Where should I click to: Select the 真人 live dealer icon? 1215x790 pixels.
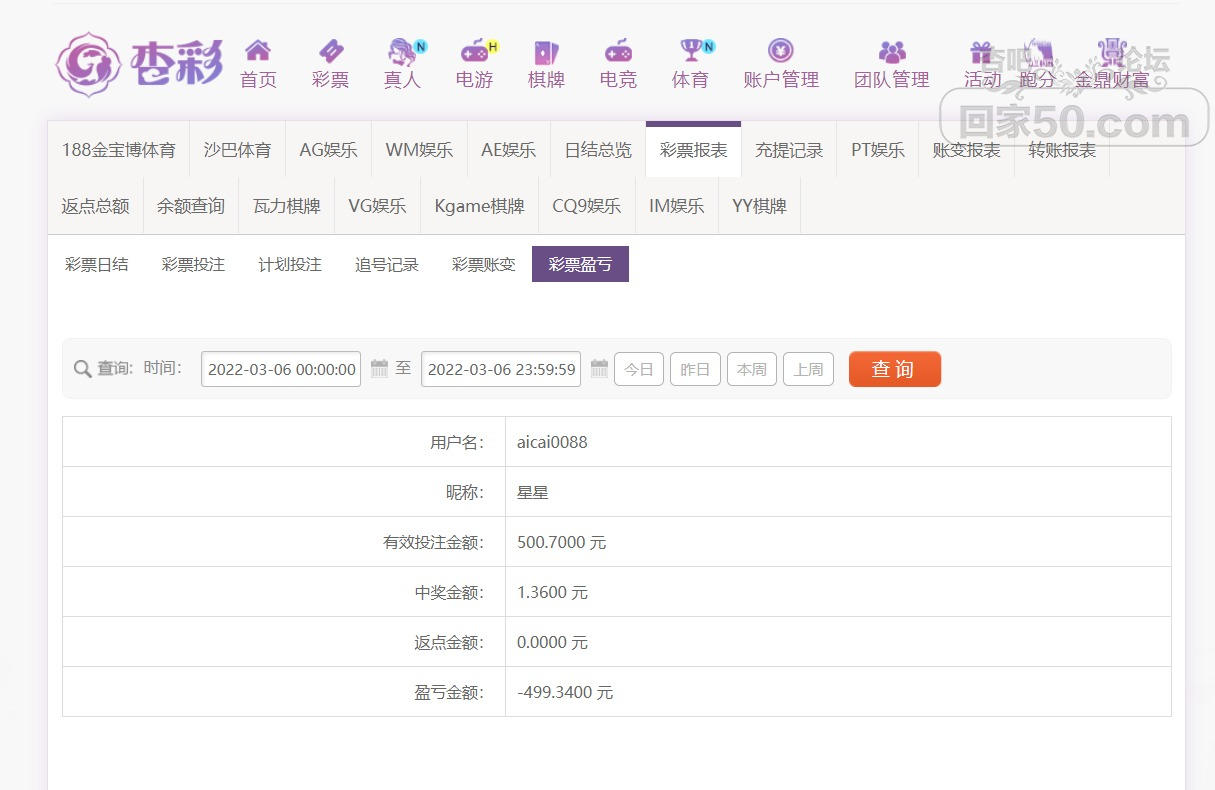point(402,51)
